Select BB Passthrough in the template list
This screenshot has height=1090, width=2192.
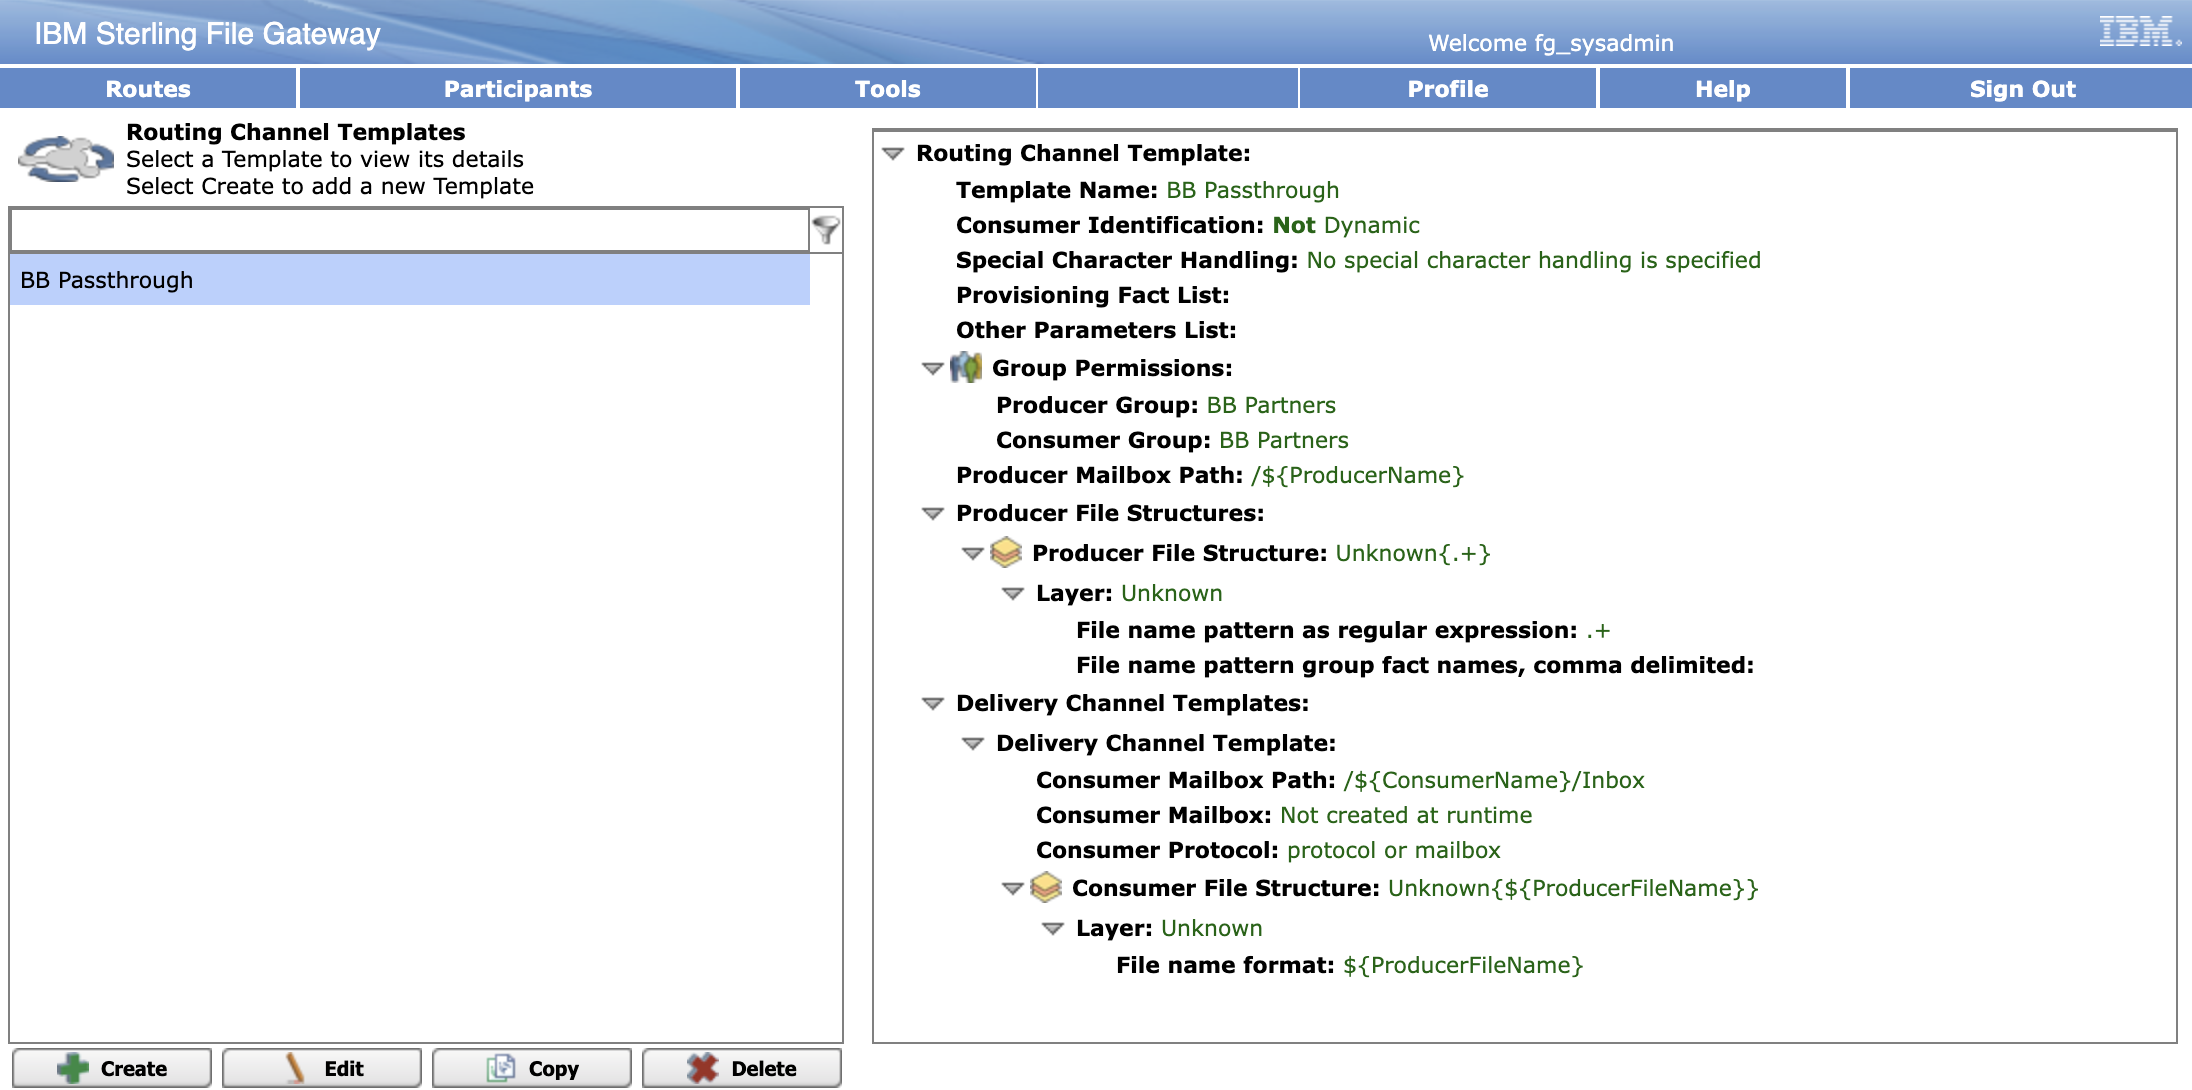click(409, 280)
